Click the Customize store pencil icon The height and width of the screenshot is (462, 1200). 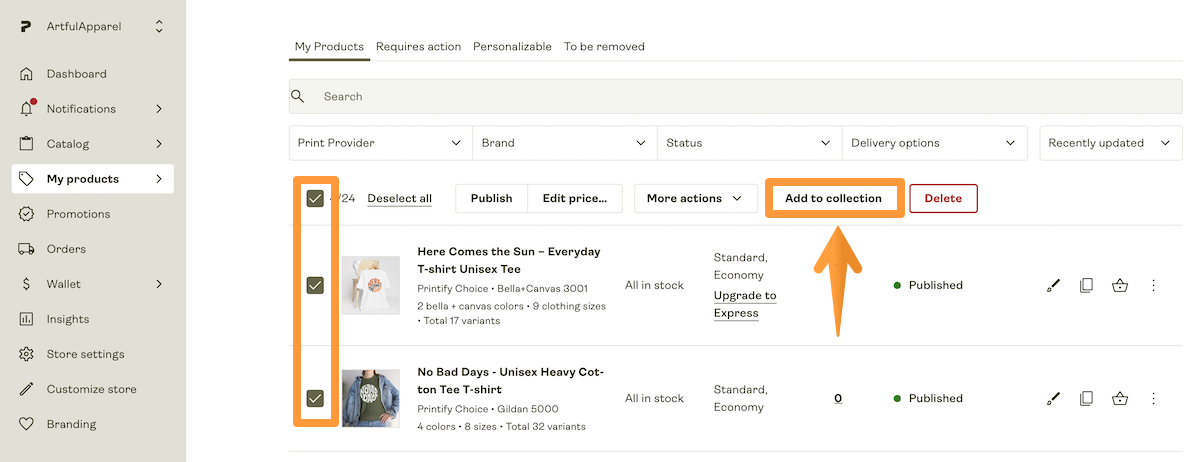click(x=26, y=389)
